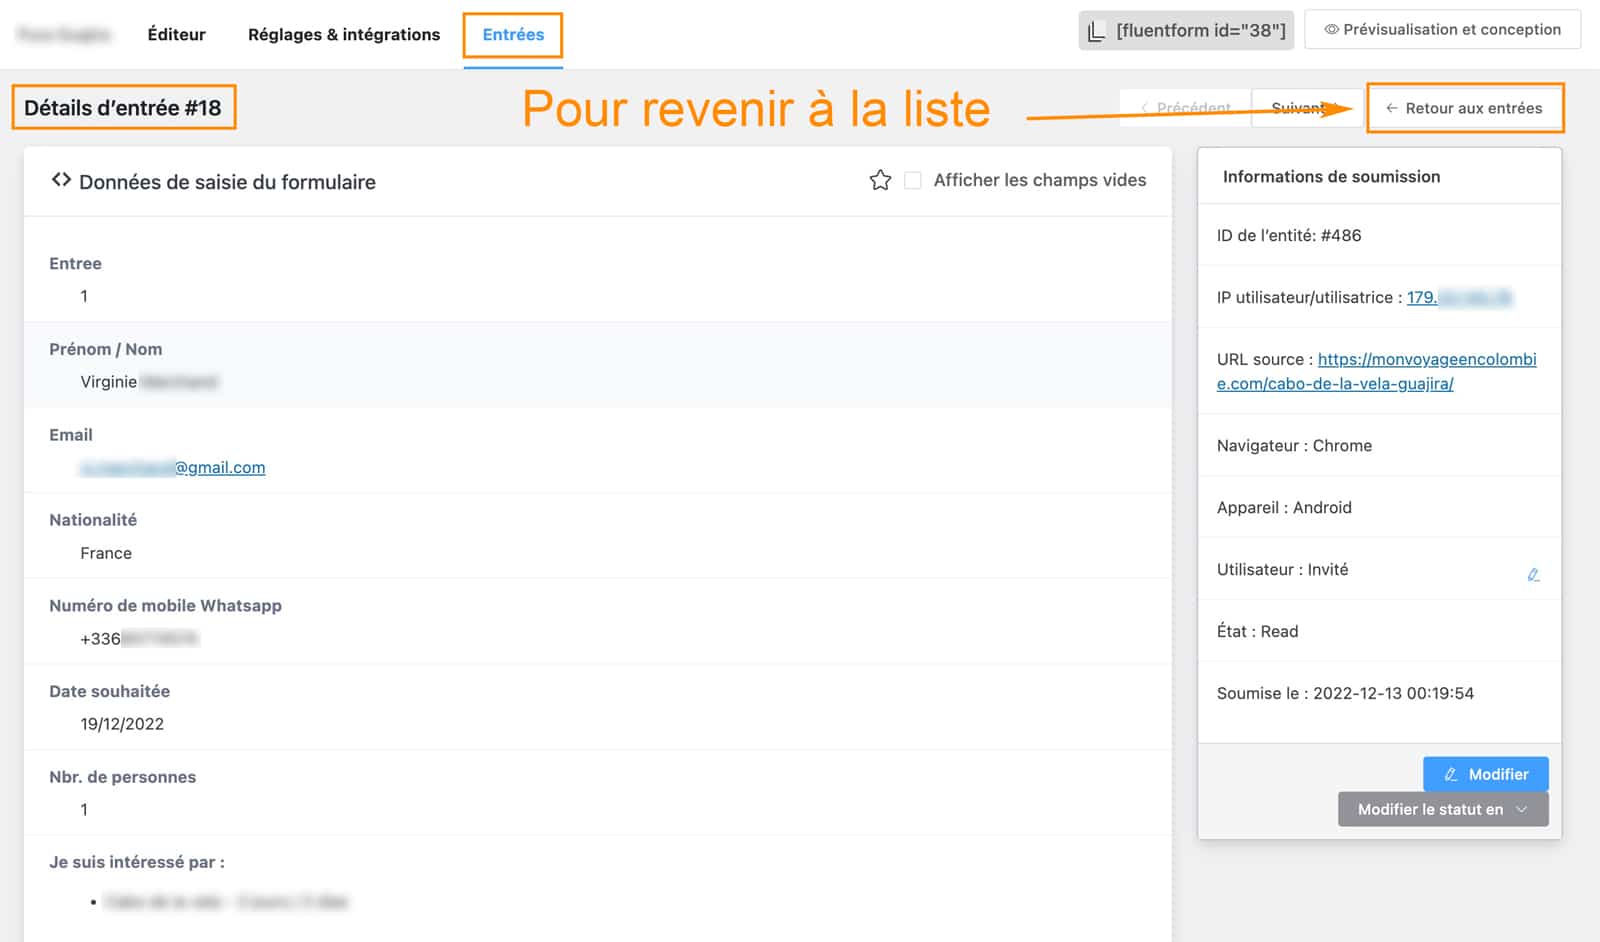Click the pencil icon next to Utilisateur Invité

point(1535,575)
